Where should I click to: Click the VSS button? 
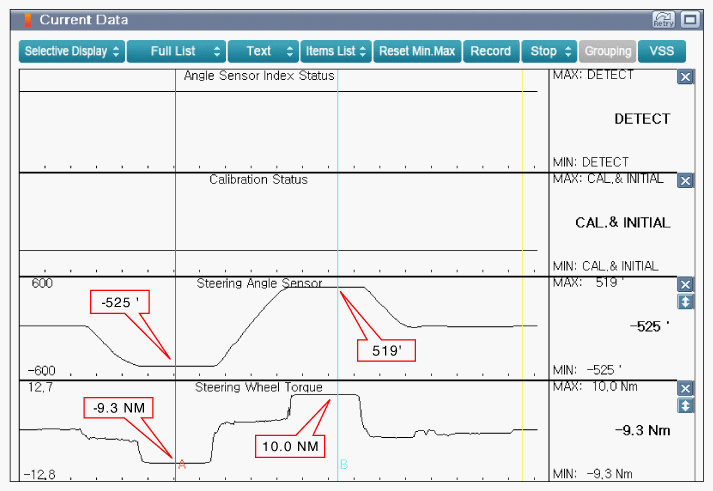pyautogui.click(x=662, y=51)
